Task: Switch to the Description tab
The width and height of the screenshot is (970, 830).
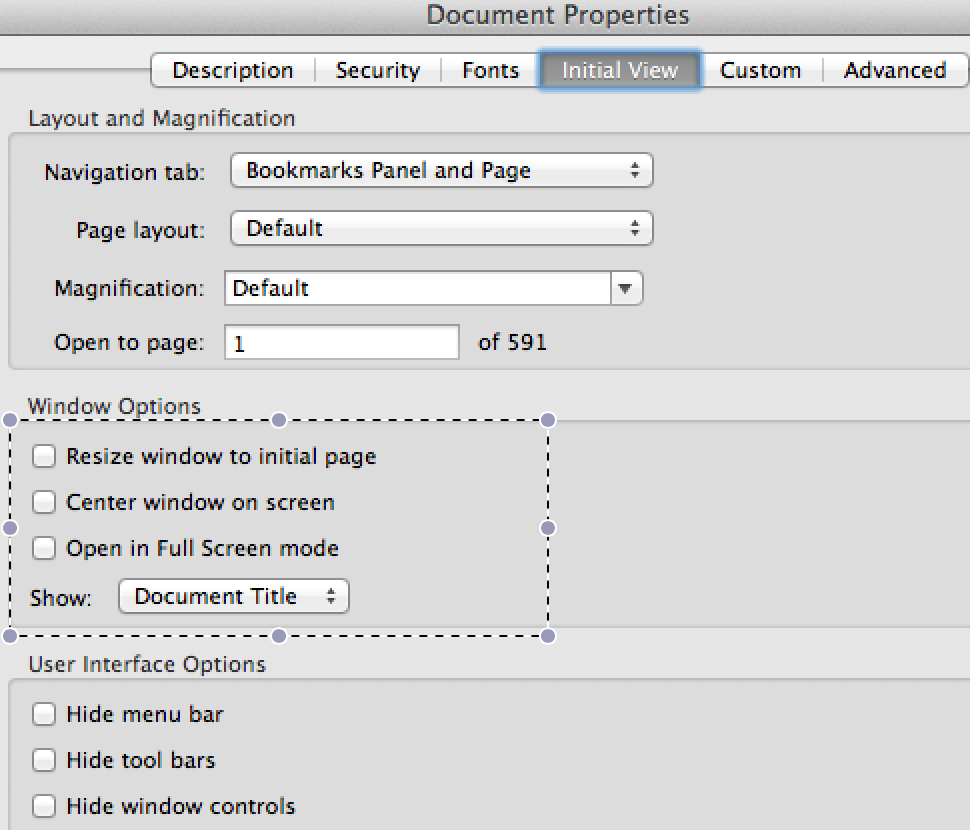Action: point(232,71)
